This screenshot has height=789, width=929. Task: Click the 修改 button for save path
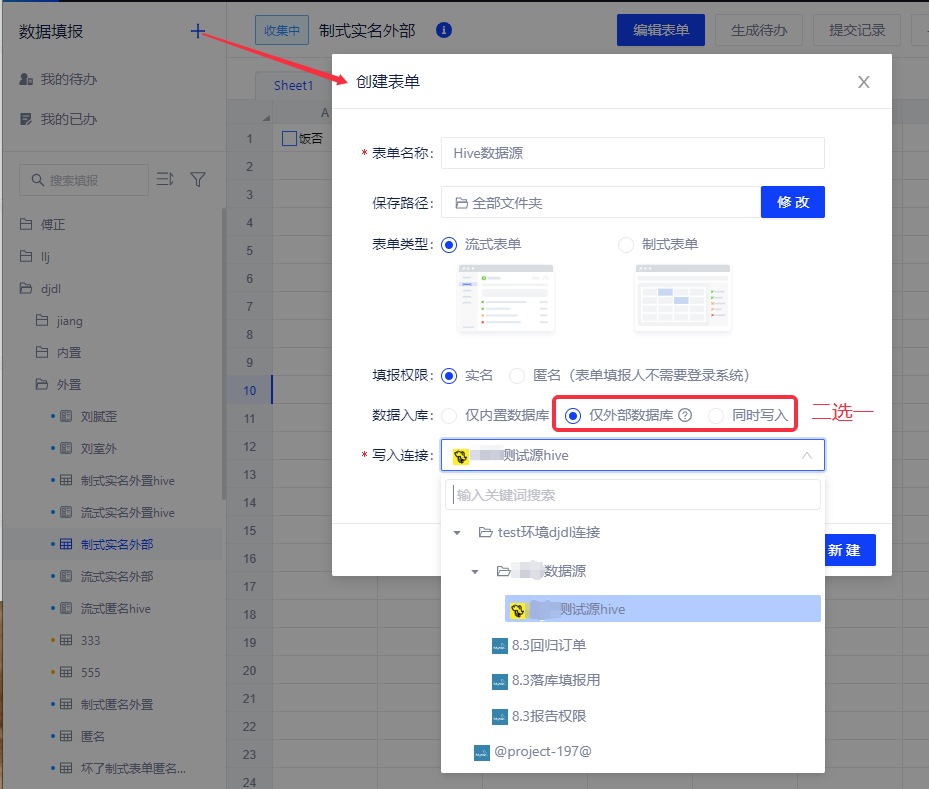click(792, 202)
